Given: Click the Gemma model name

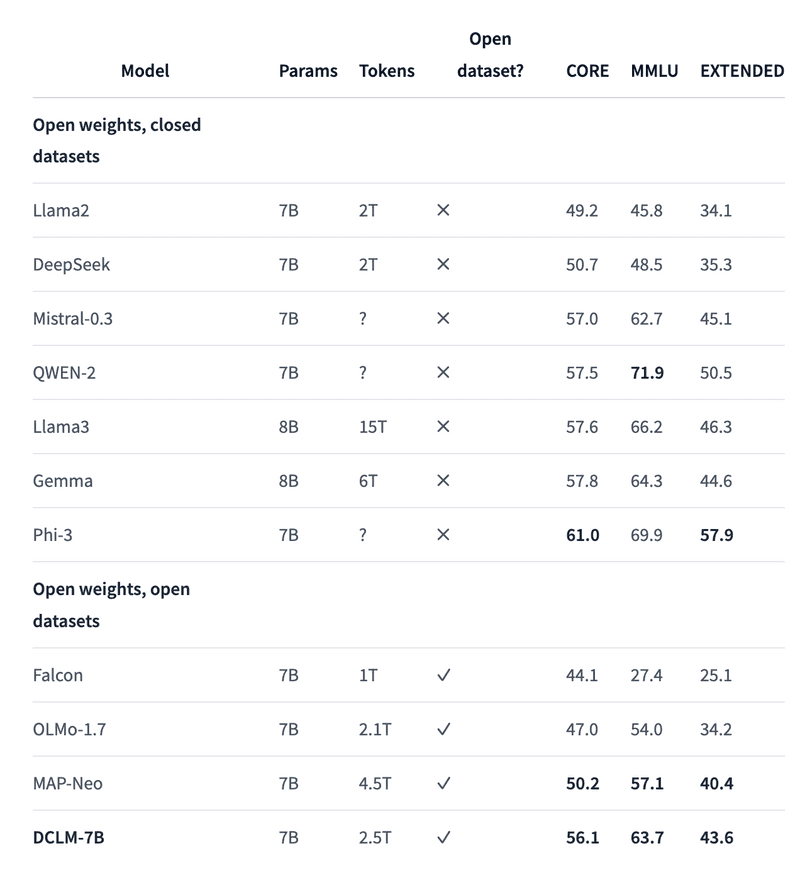Looking at the screenshot, I should click(63, 481).
